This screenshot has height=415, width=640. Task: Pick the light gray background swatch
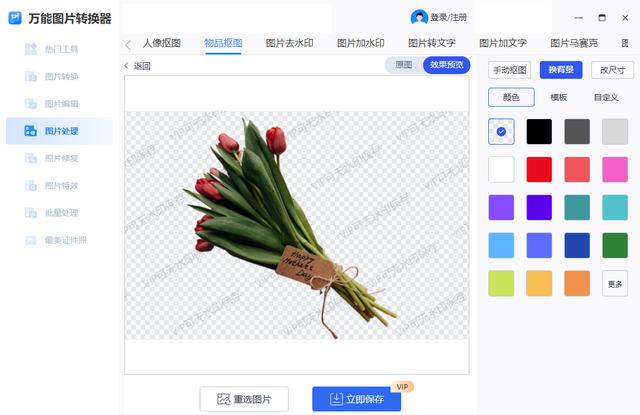click(615, 131)
